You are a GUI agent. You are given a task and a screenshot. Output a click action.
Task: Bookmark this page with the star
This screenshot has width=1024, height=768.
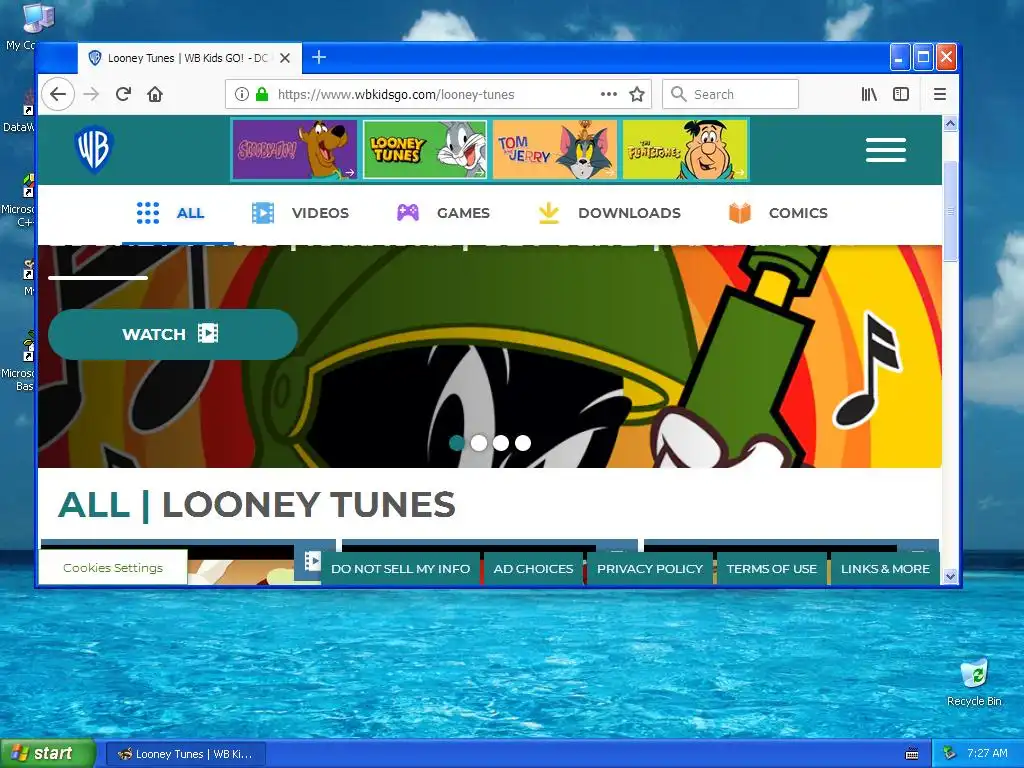[x=637, y=94]
